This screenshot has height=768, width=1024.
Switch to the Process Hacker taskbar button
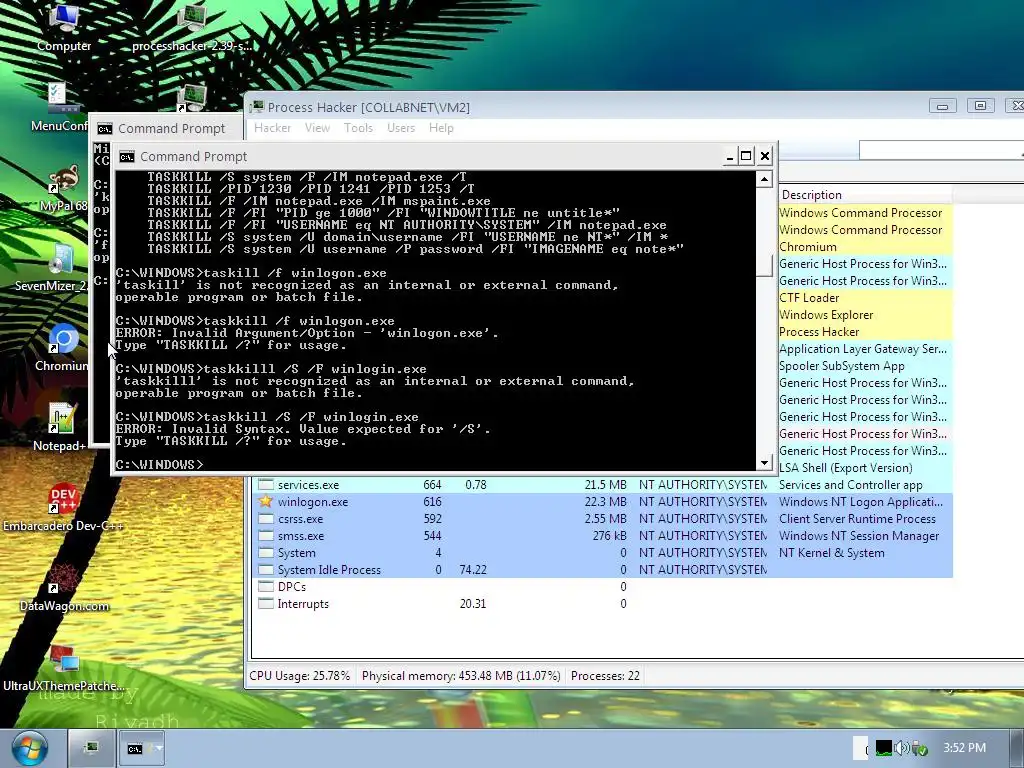(x=91, y=748)
